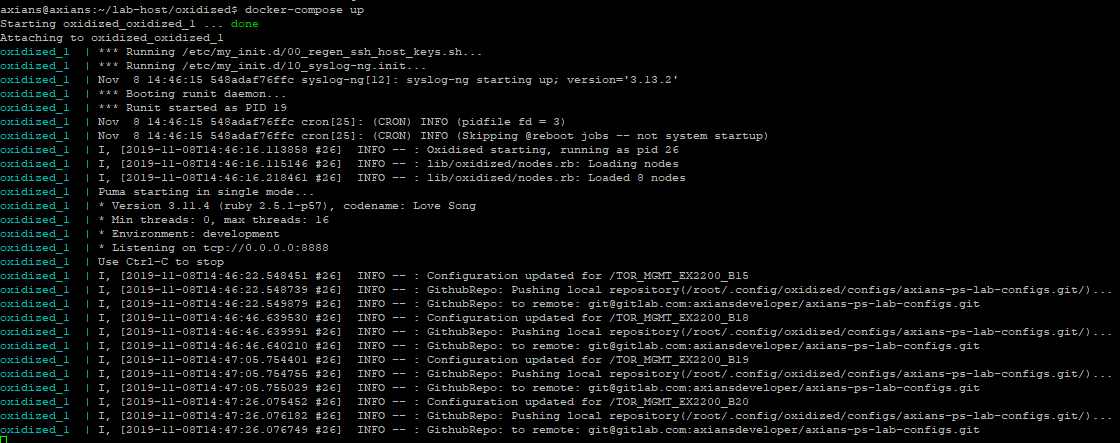The image size is (1120, 443).
Task: Click the green cursor block at the bottom
Action: (4, 438)
